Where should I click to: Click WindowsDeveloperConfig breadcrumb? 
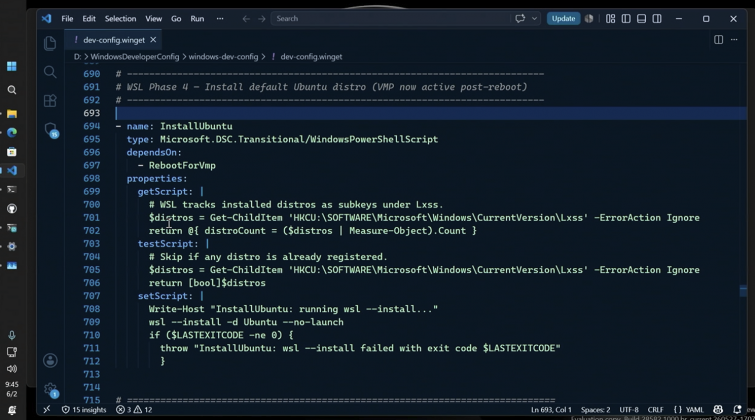point(135,56)
